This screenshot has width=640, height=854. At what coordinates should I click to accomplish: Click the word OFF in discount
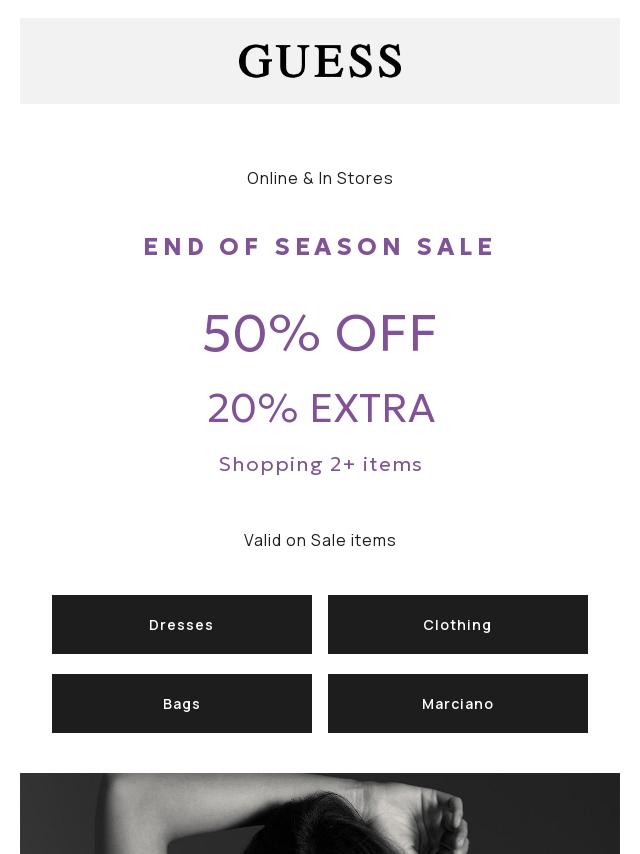tap(385, 333)
